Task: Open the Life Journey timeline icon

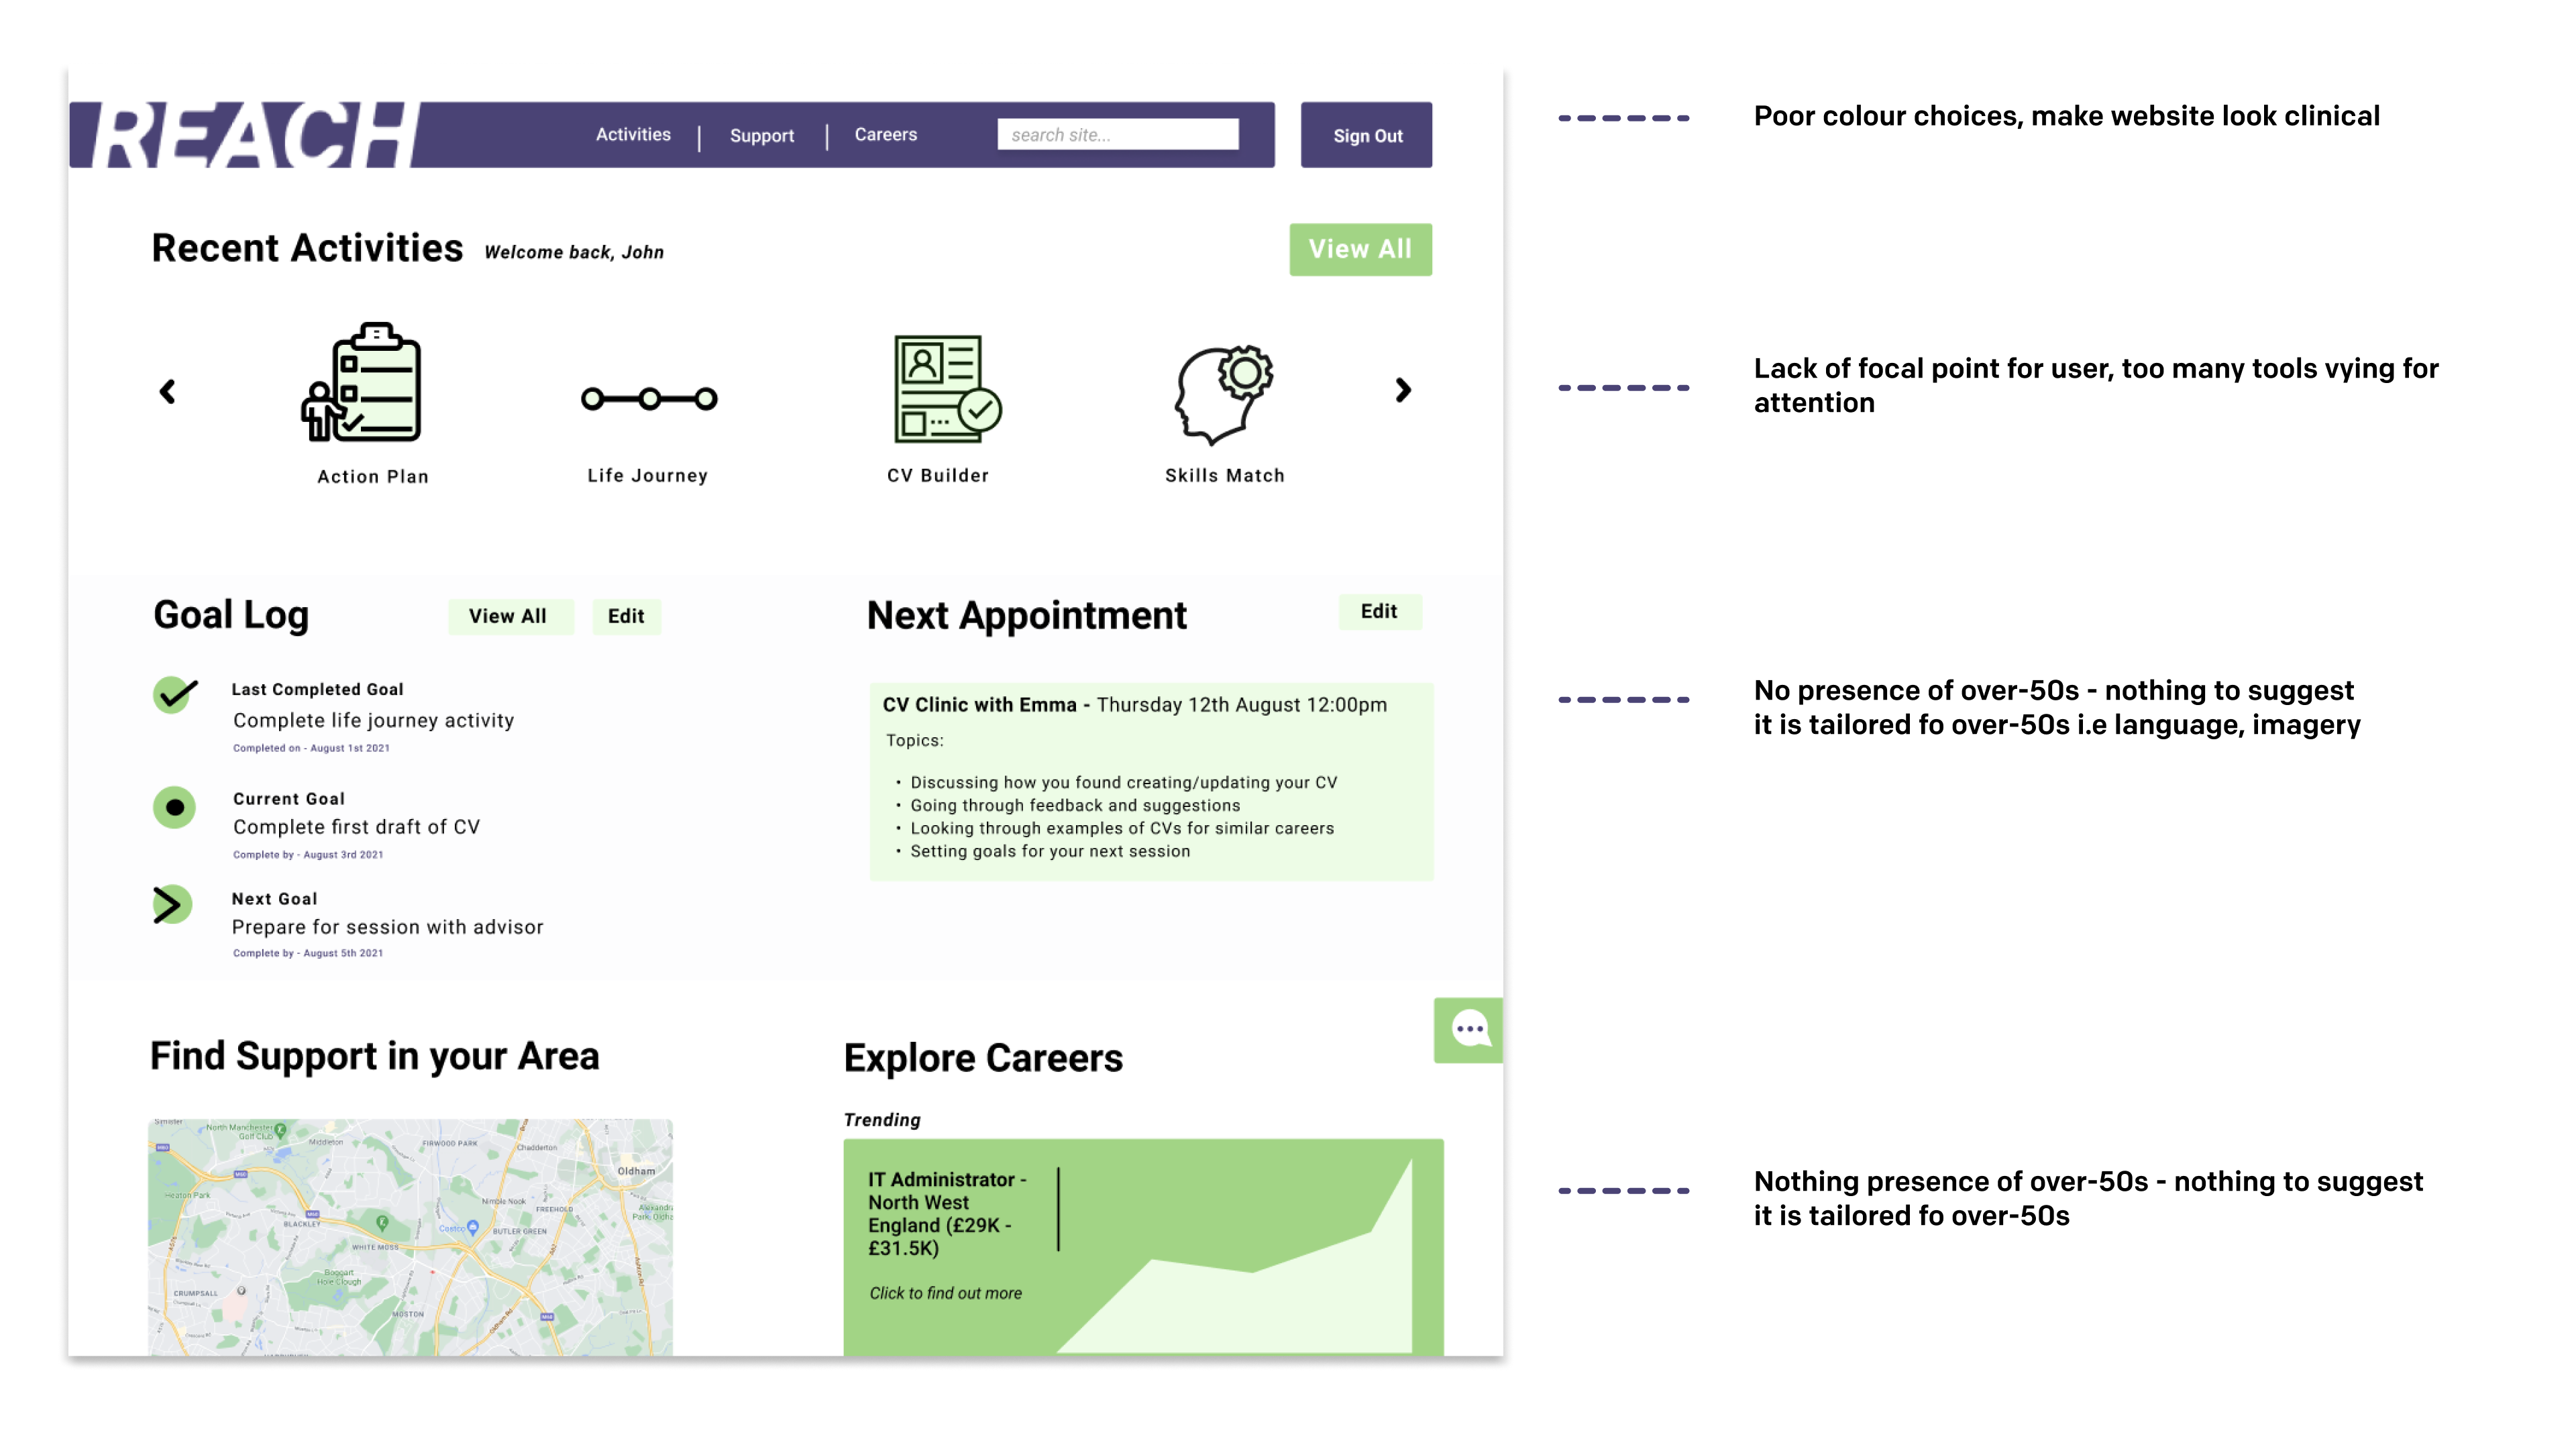Action: [x=649, y=399]
